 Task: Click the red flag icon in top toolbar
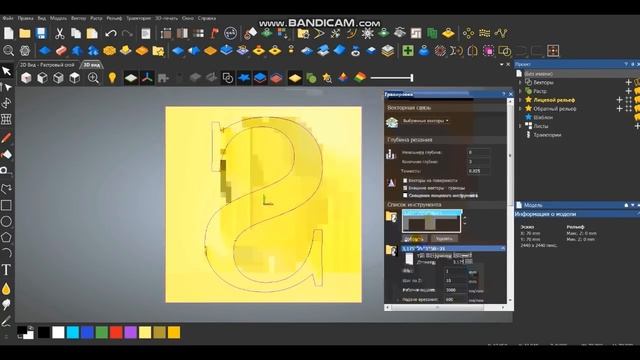point(215,33)
